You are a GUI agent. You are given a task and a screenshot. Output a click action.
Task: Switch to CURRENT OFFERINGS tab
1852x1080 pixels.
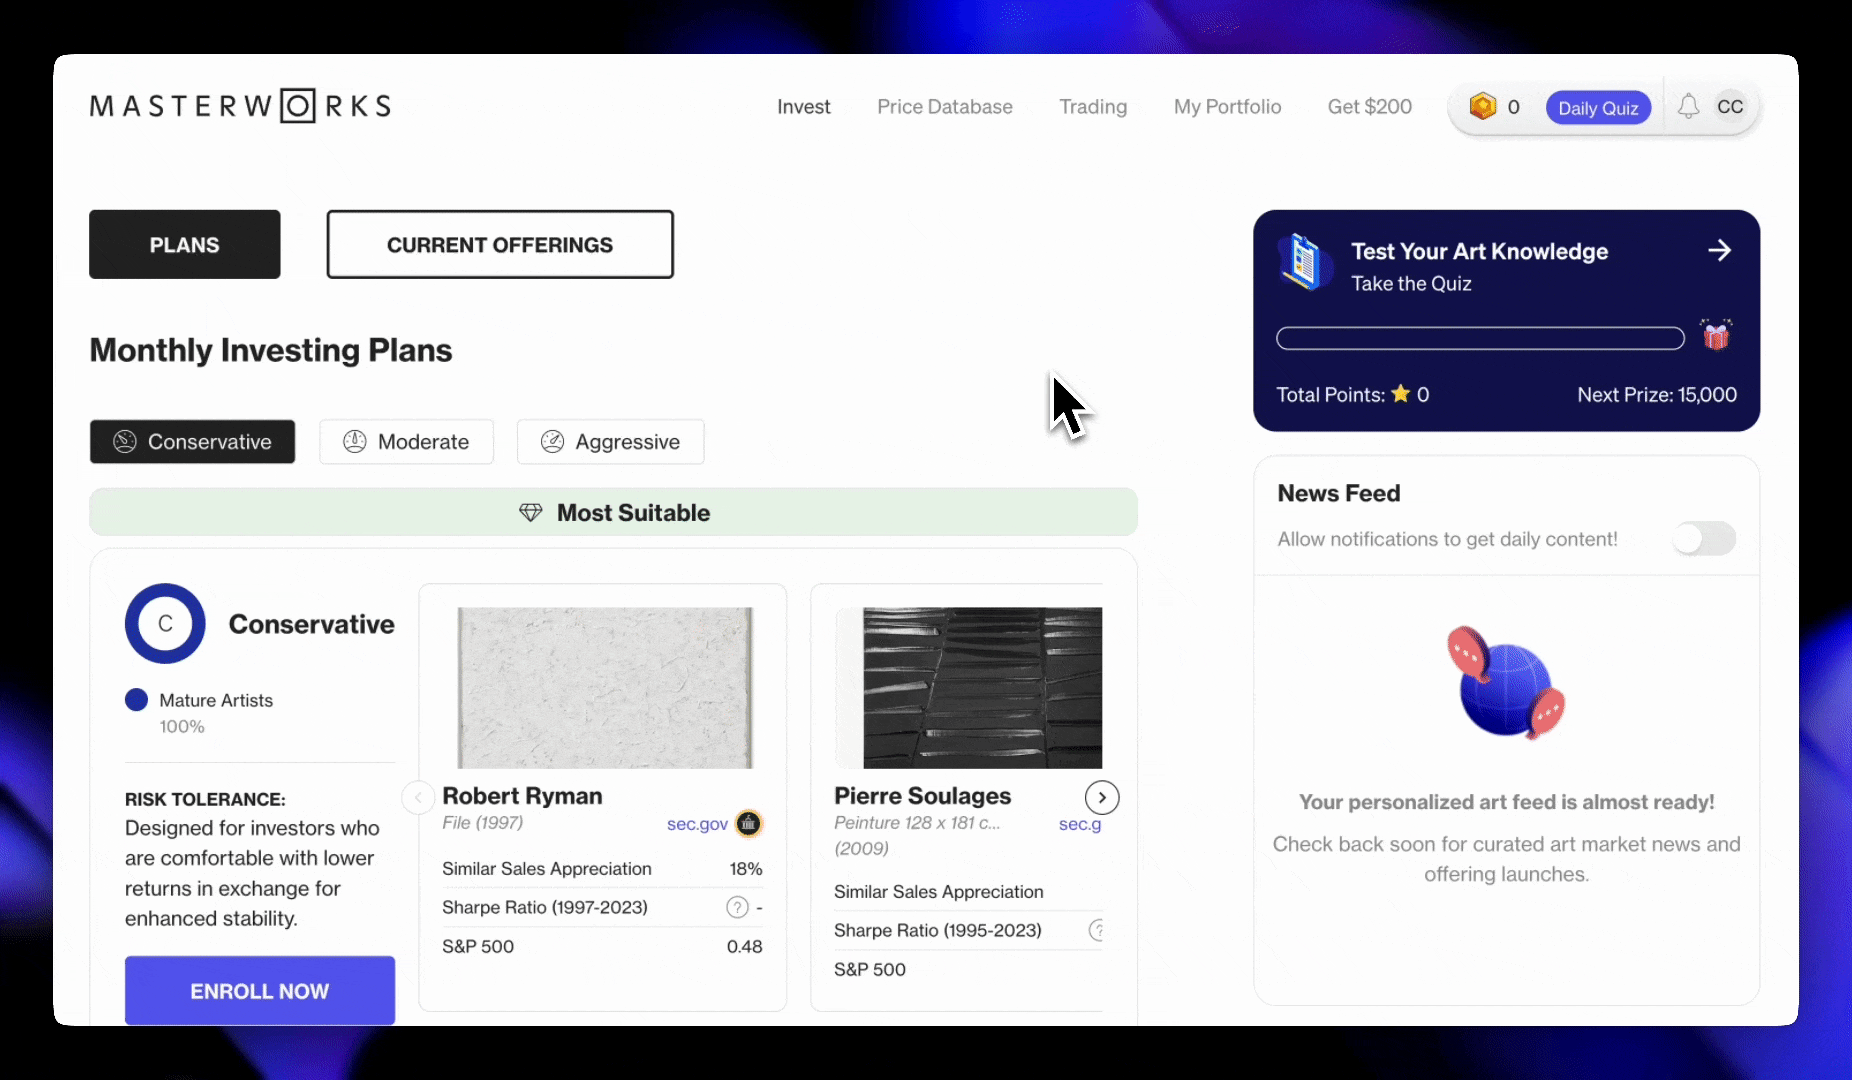point(500,244)
